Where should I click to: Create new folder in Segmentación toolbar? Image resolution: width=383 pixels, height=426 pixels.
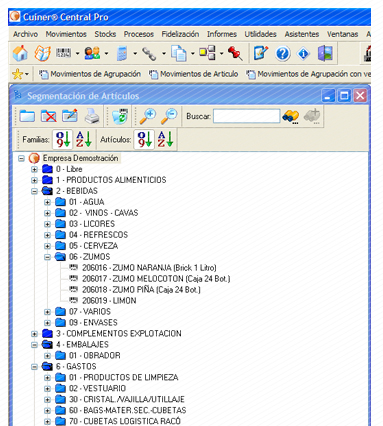pos(27,116)
